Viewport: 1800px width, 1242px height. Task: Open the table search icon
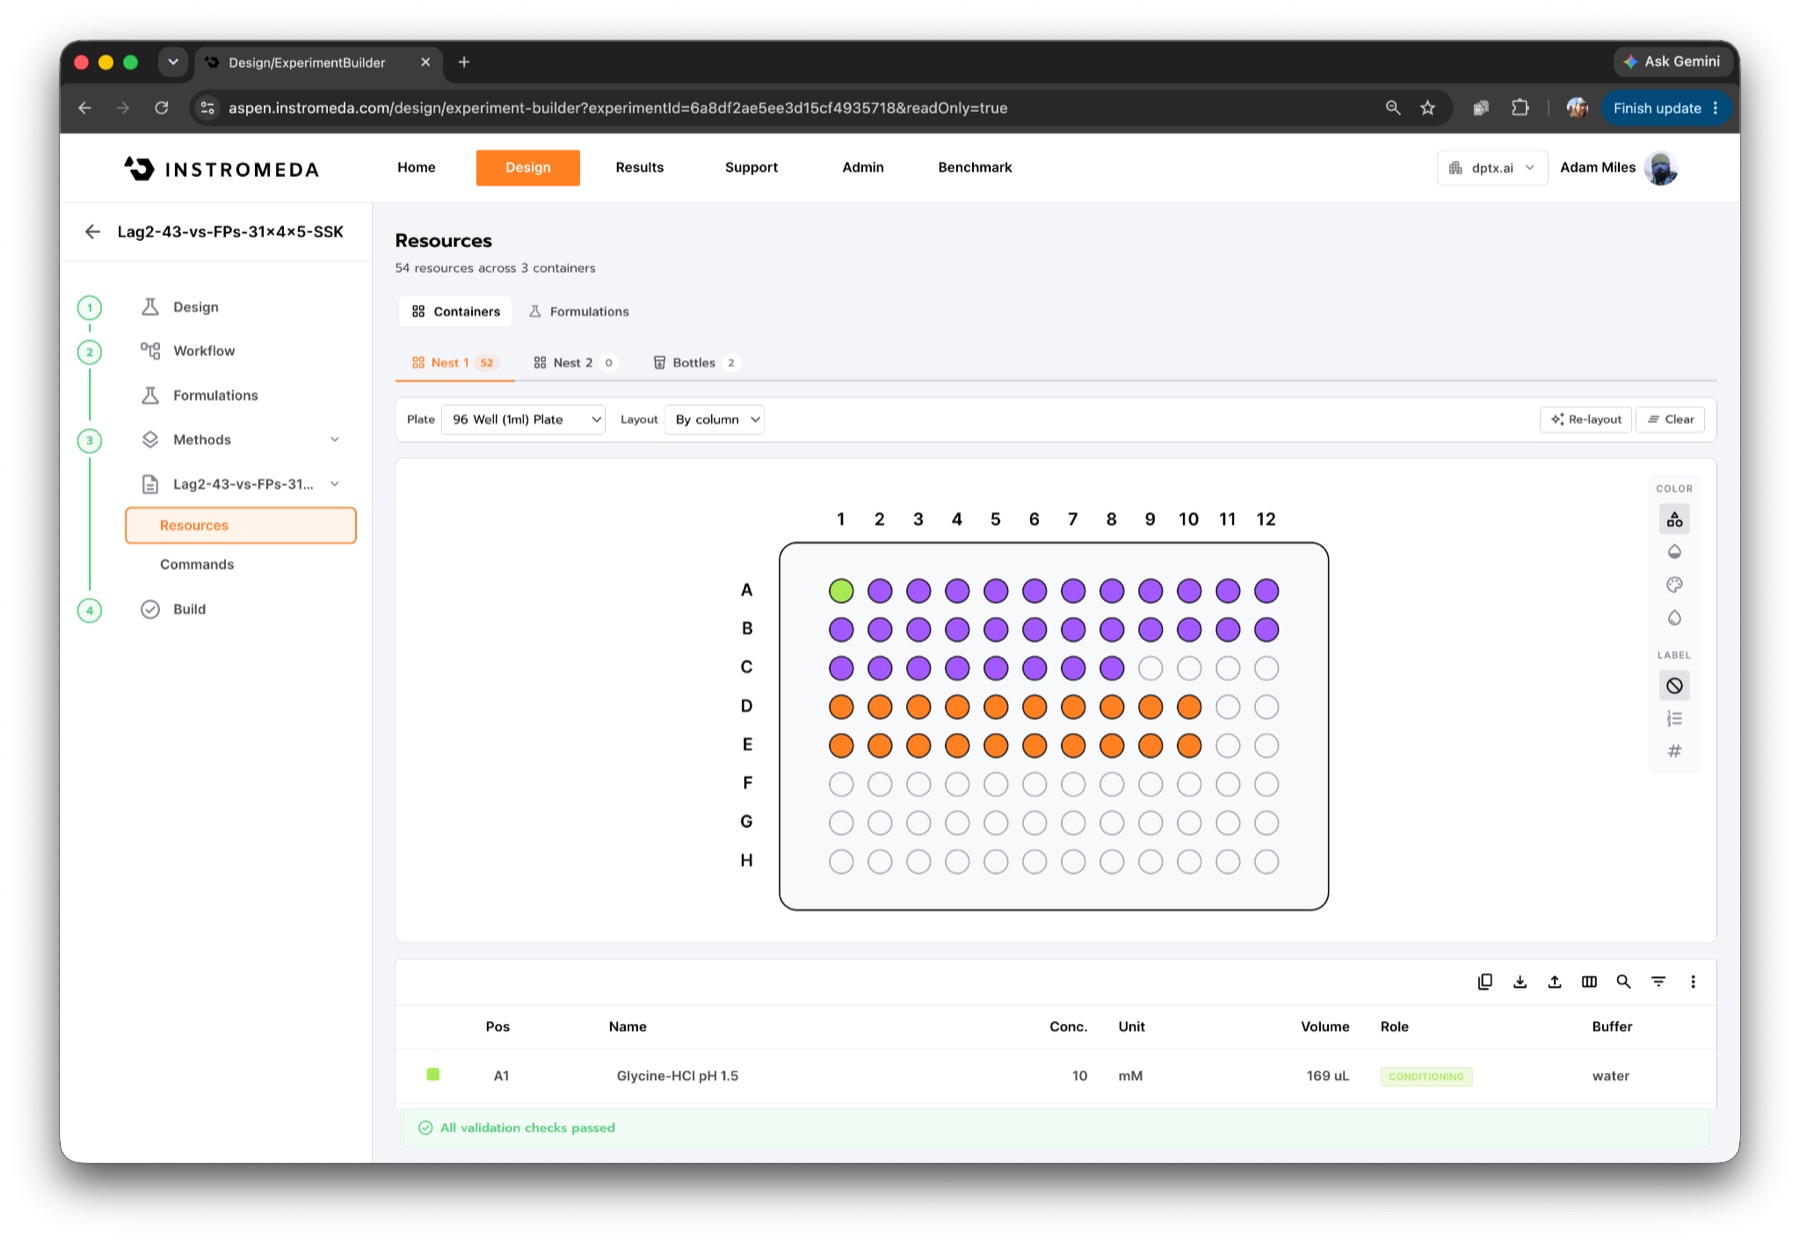tap(1624, 982)
